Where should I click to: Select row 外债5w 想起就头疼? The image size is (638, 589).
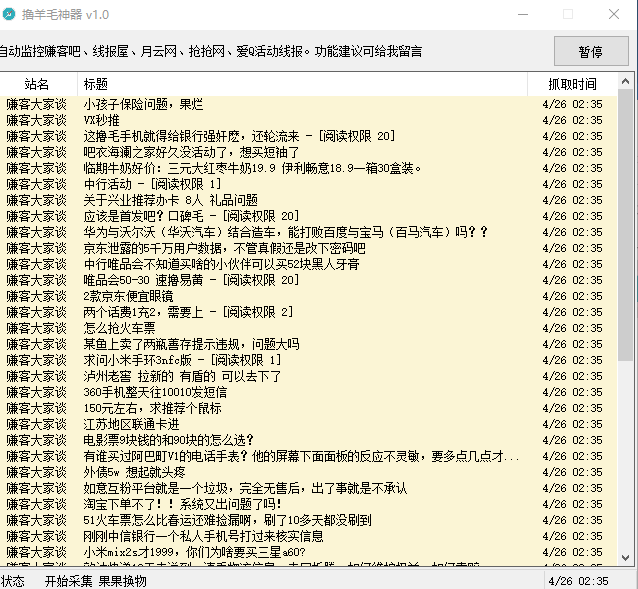click(308, 472)
